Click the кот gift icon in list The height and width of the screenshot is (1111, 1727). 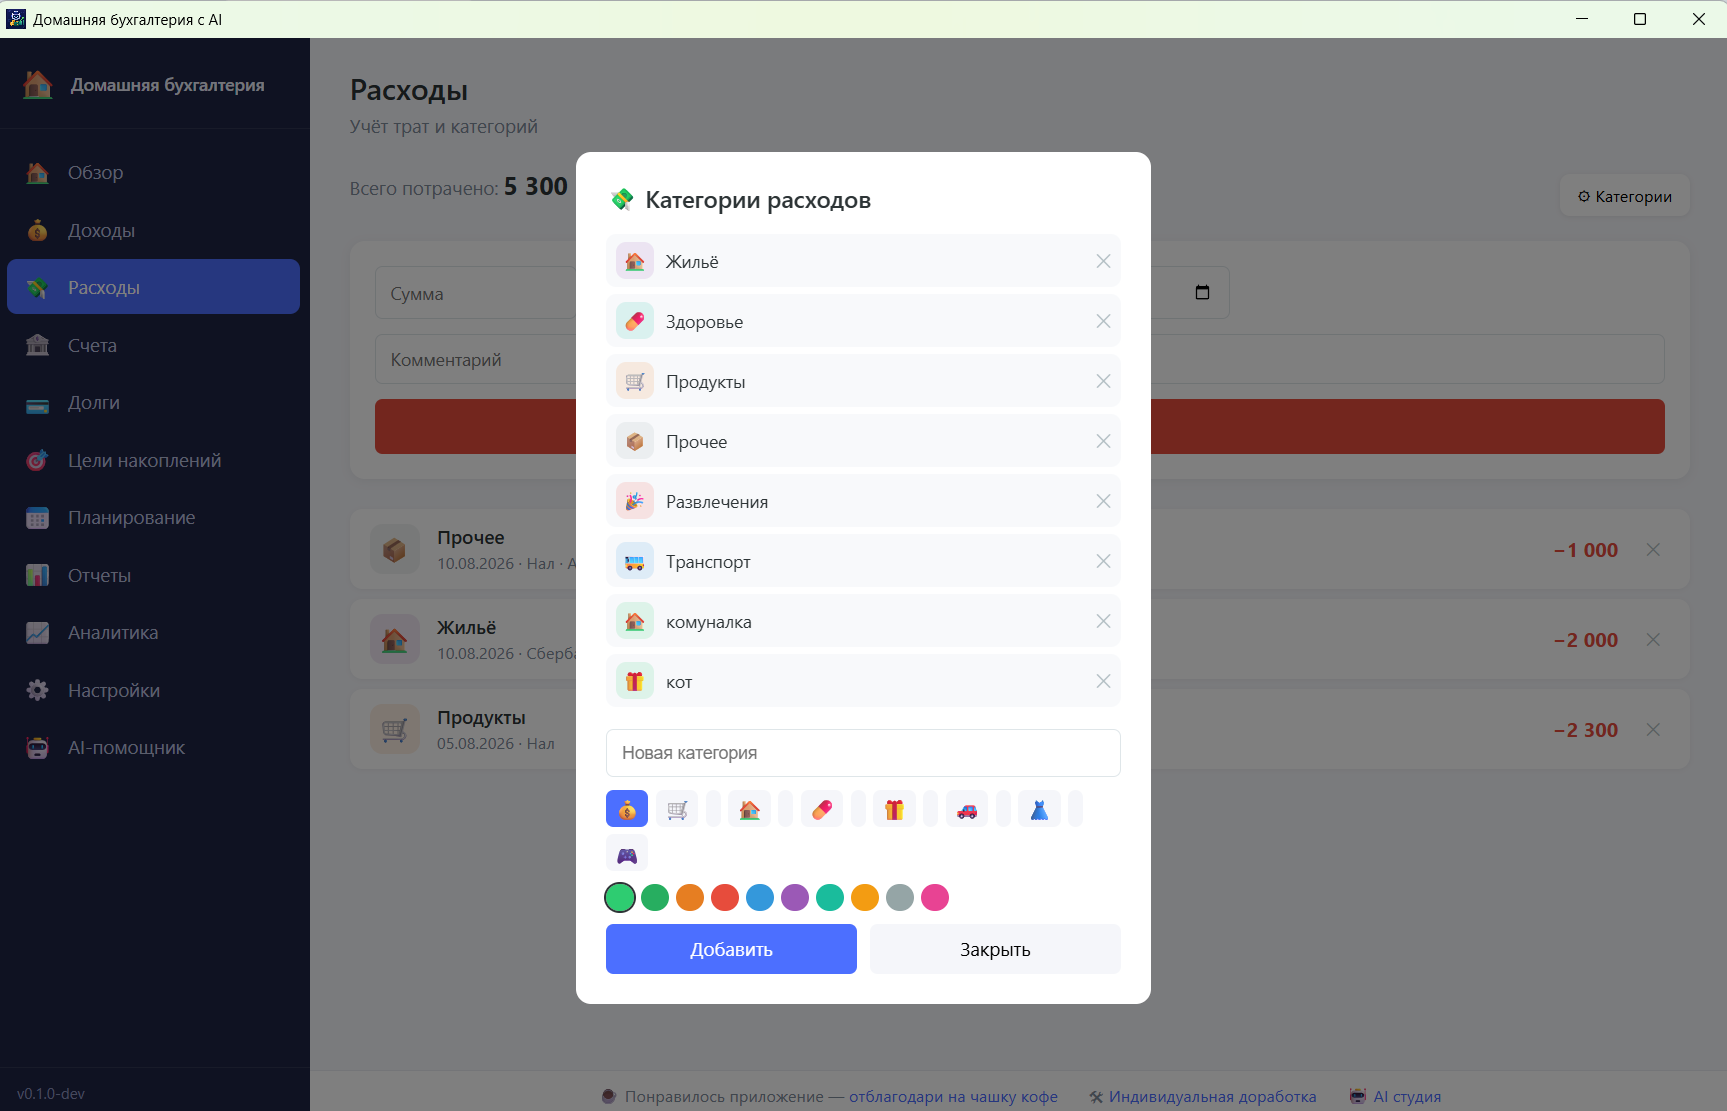pyautogui.click(x=635, y=681)
